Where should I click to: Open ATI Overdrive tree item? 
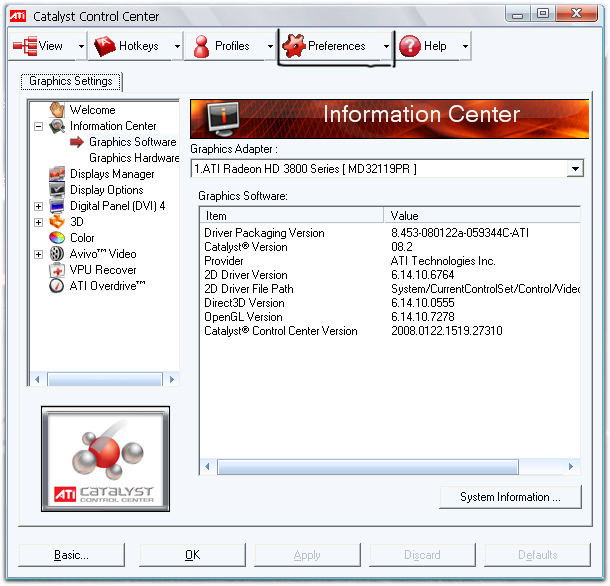click(107, 286)
